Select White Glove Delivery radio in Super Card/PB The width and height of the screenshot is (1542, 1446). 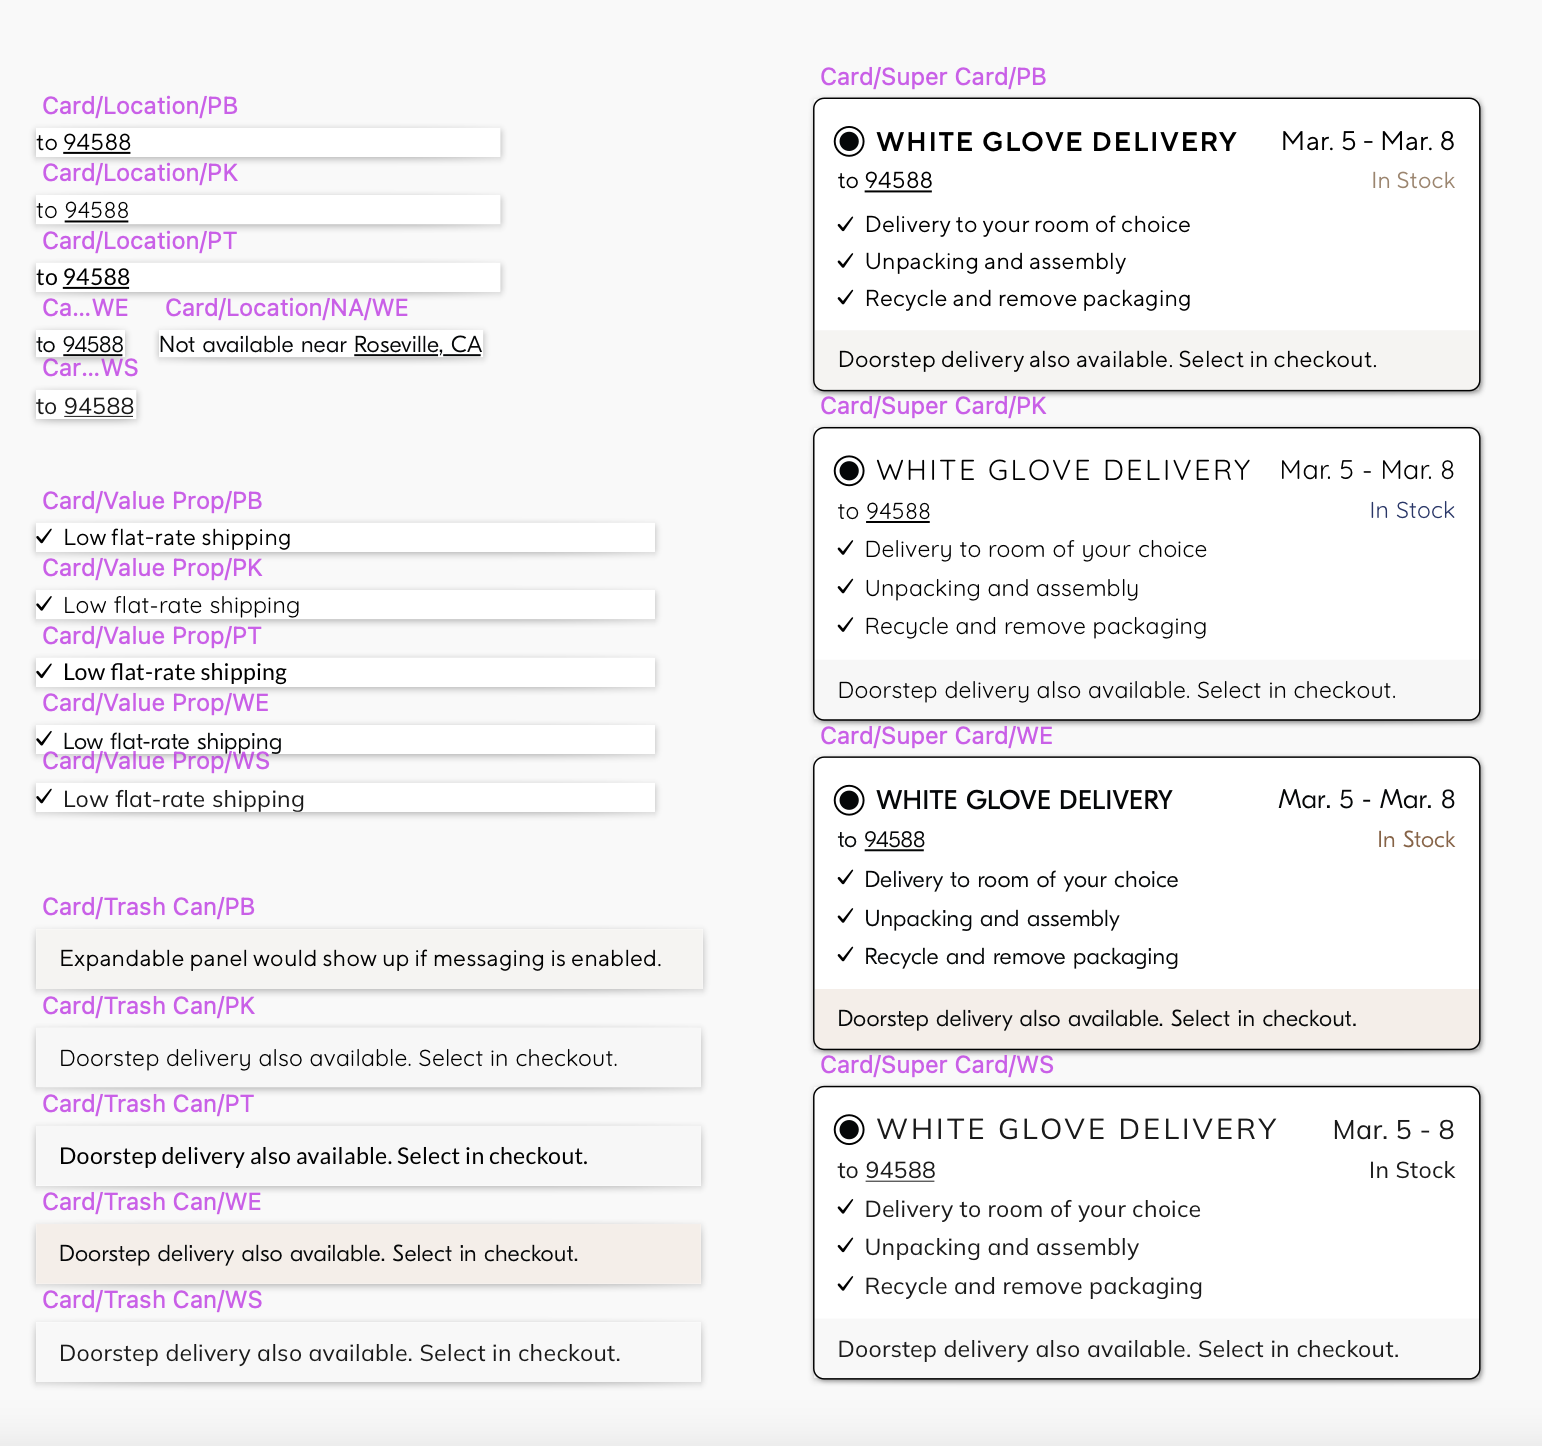coord(849,142)
